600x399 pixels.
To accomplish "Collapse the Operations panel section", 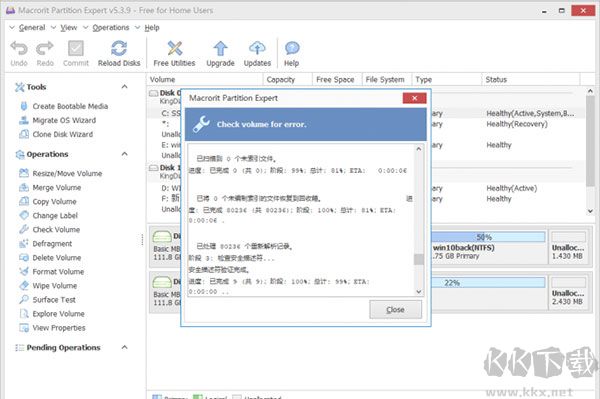I will (124, 154).
